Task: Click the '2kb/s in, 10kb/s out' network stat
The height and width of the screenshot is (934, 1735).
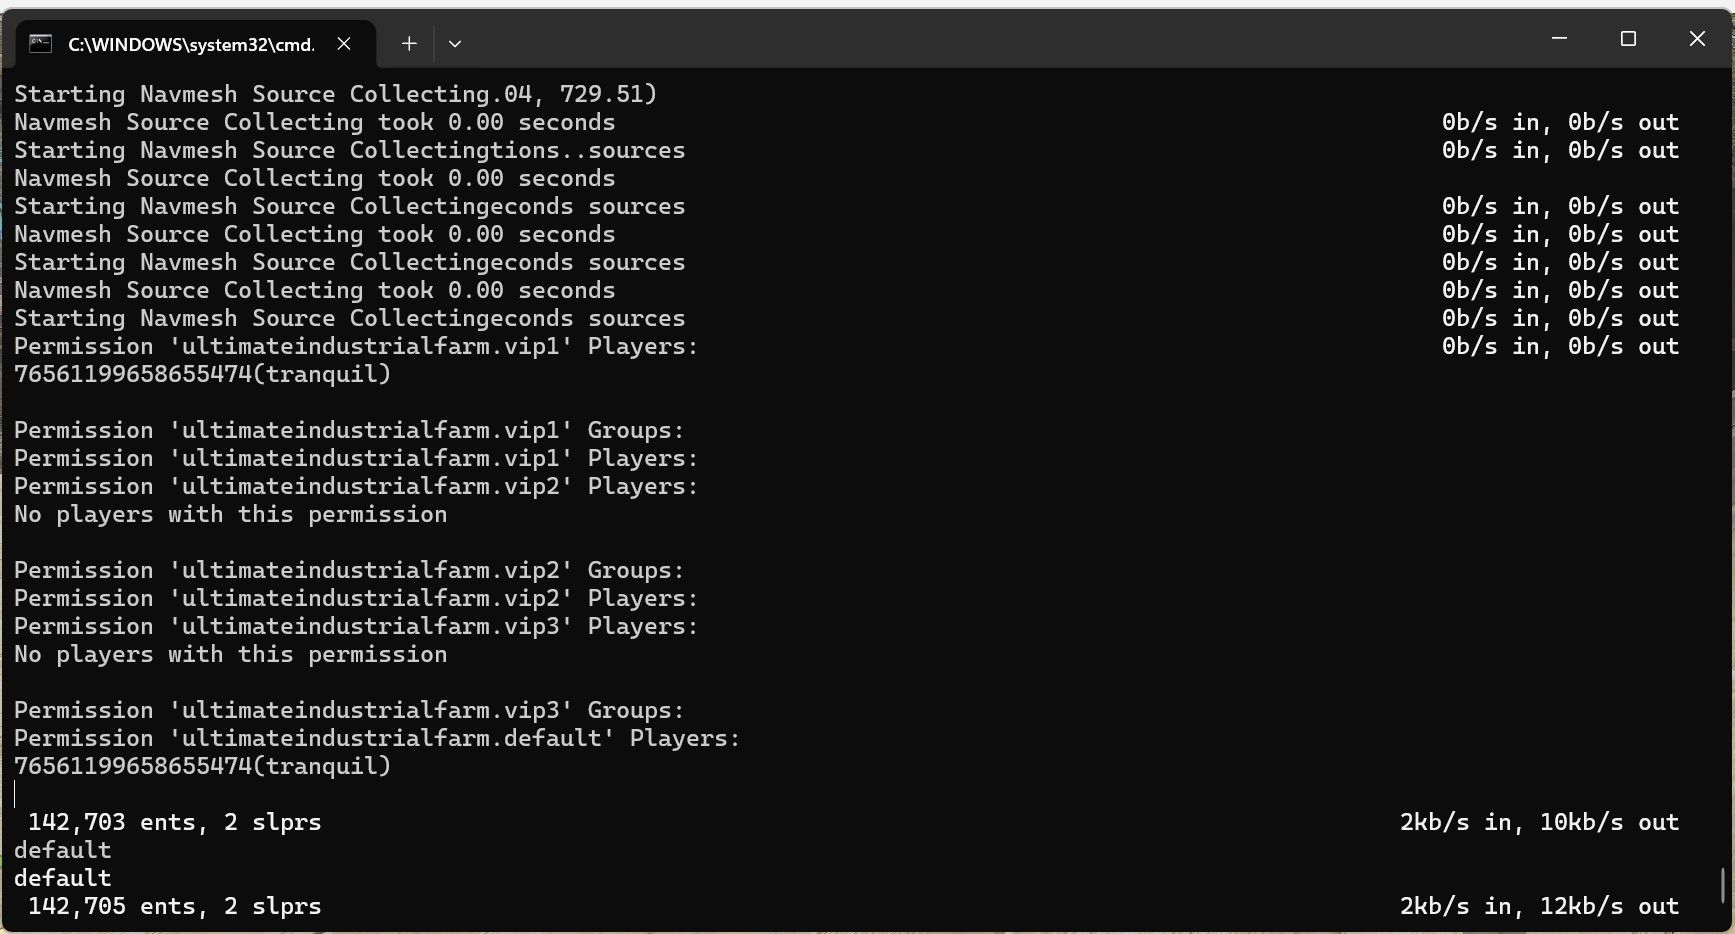Action: (x=1538, y=822)
